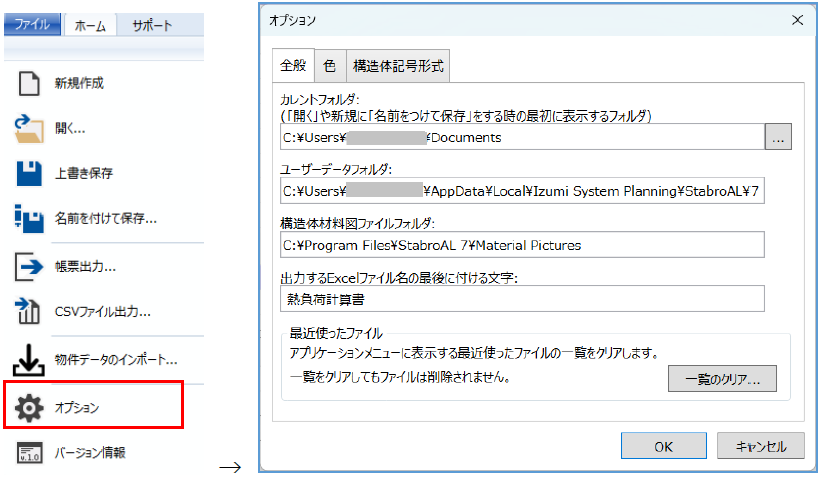Image resolution: width=824 pixels, height=481 pixels.
Task: Click the 物件データのインポート download icon
Action: (x=30, y=358)
